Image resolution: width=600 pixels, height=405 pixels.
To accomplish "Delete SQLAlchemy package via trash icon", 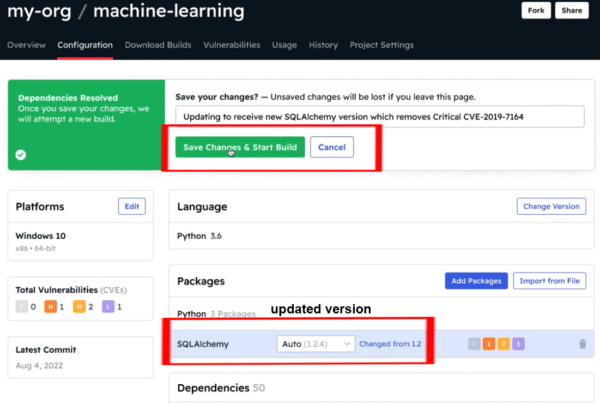I will 582,344.
